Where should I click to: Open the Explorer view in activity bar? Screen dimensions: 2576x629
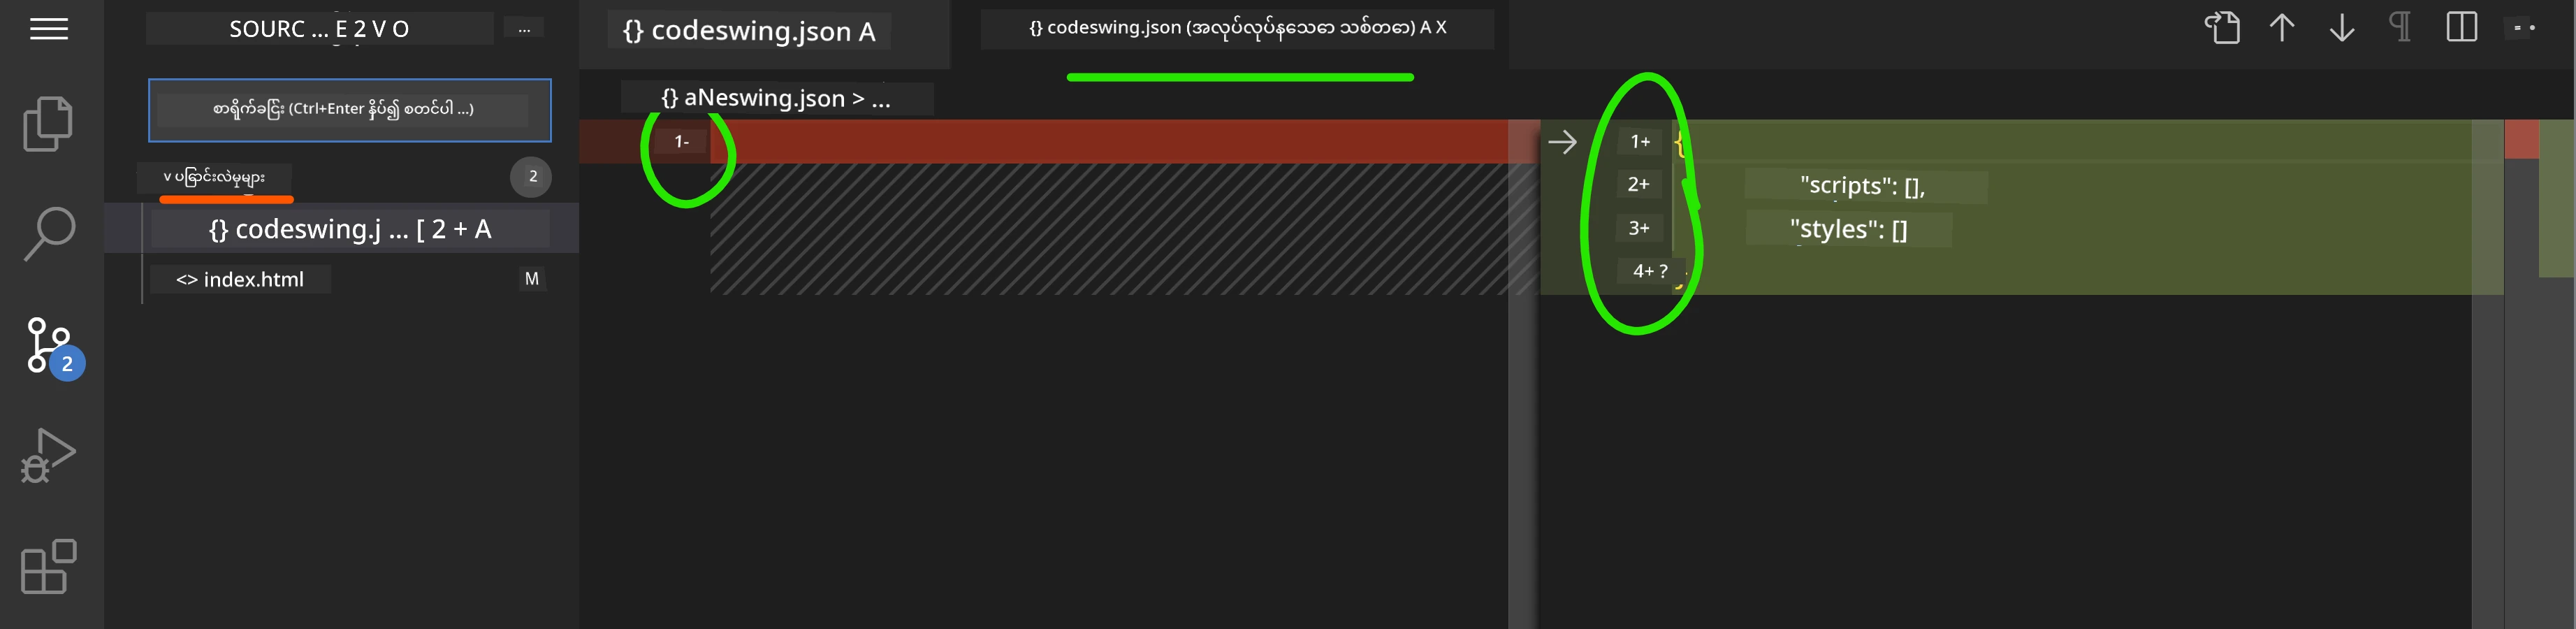pyautogui.click(x=48, y=124)
